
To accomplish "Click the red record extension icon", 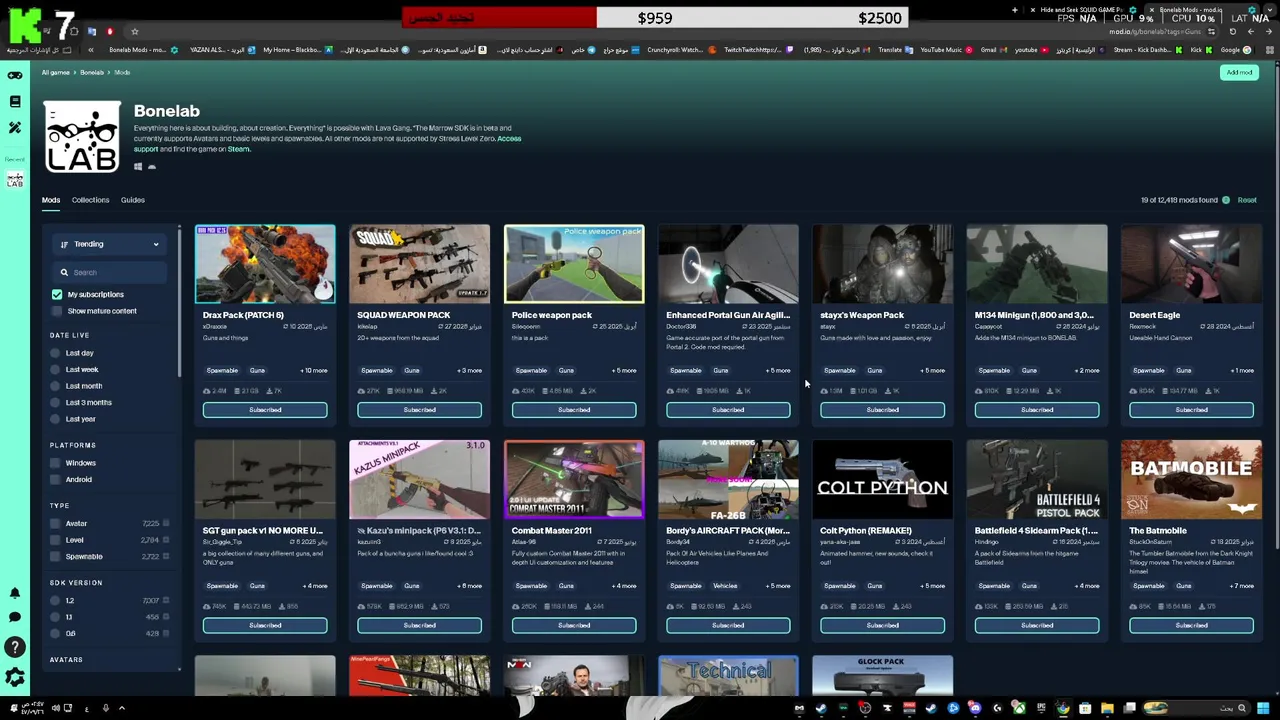I will coord(110,31).
